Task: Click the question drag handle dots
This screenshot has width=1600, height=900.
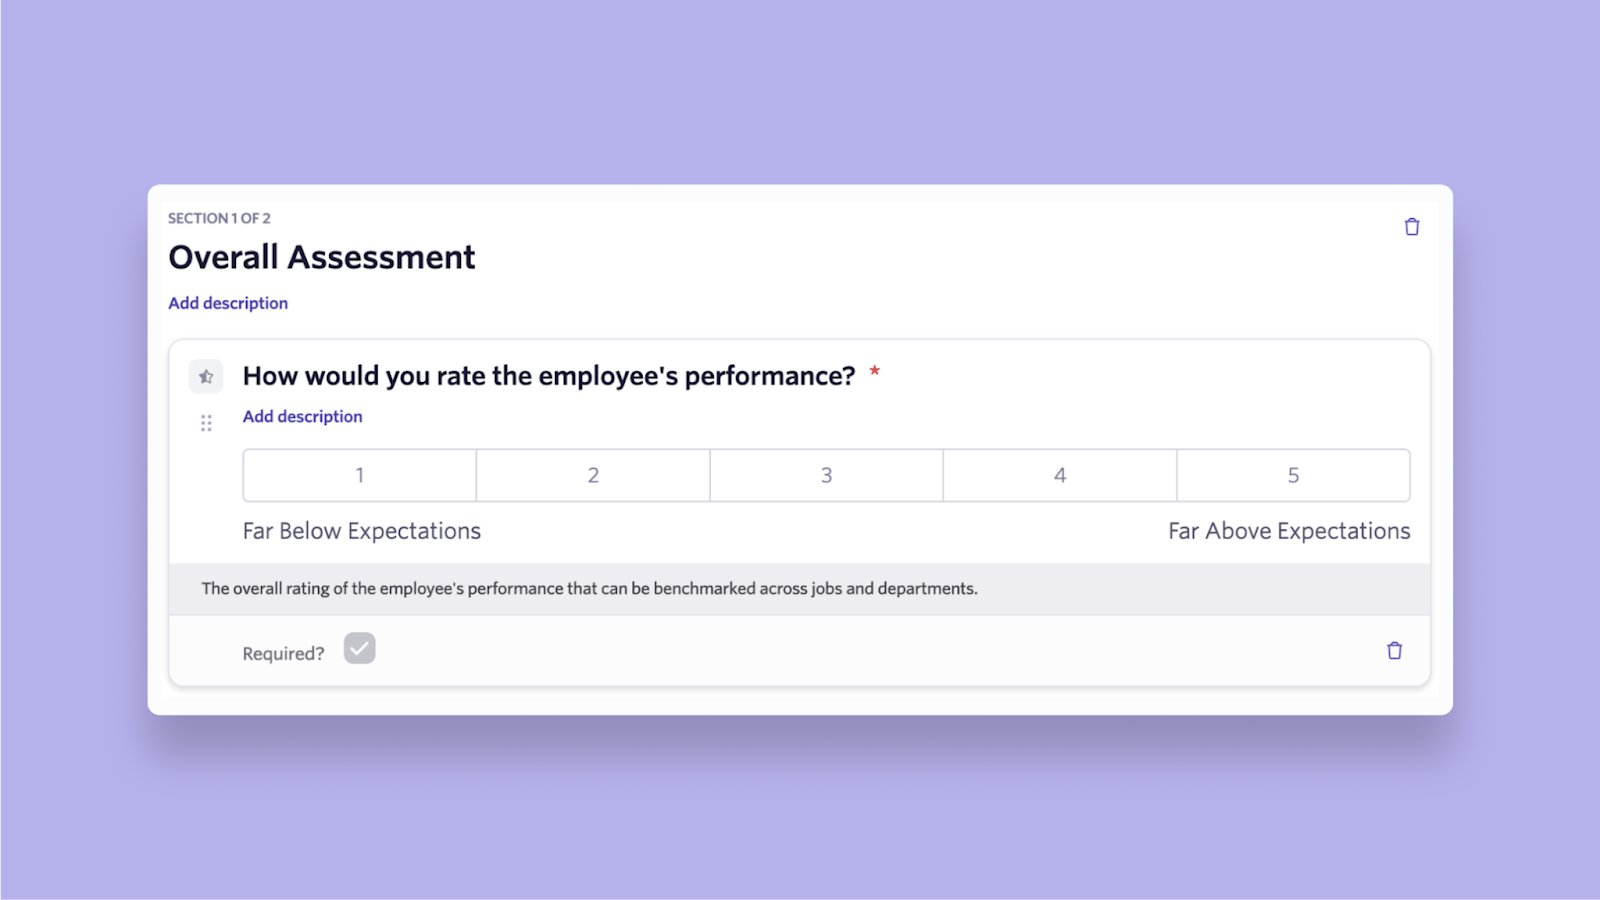Action: click(x=206, y=423)
